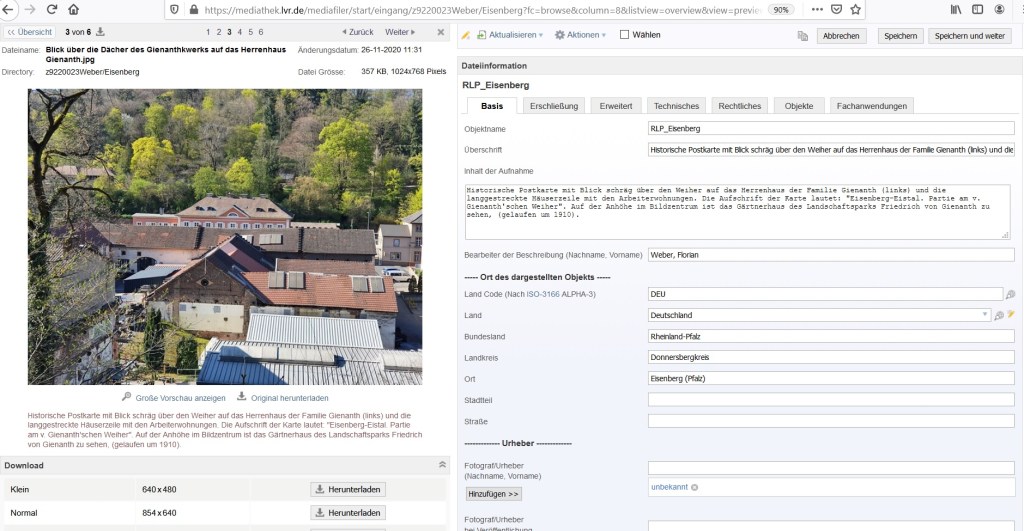
Task: Click the Stadtteil input field
Action: click(831, 399)
